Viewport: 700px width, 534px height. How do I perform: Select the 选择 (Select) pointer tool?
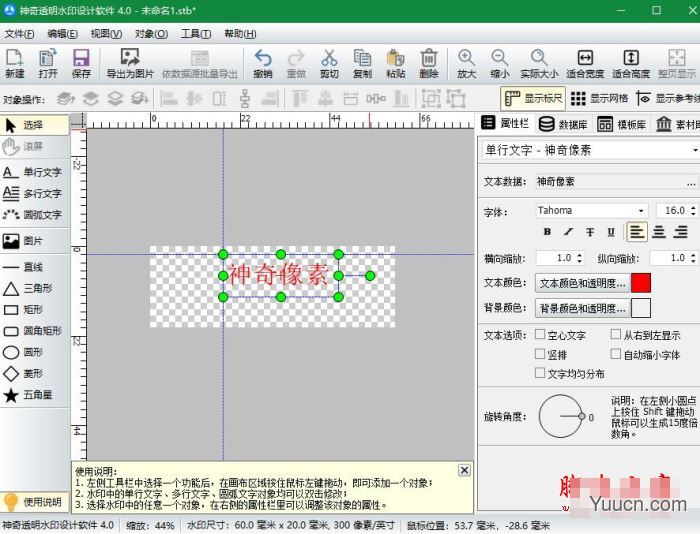pos(34,125)
